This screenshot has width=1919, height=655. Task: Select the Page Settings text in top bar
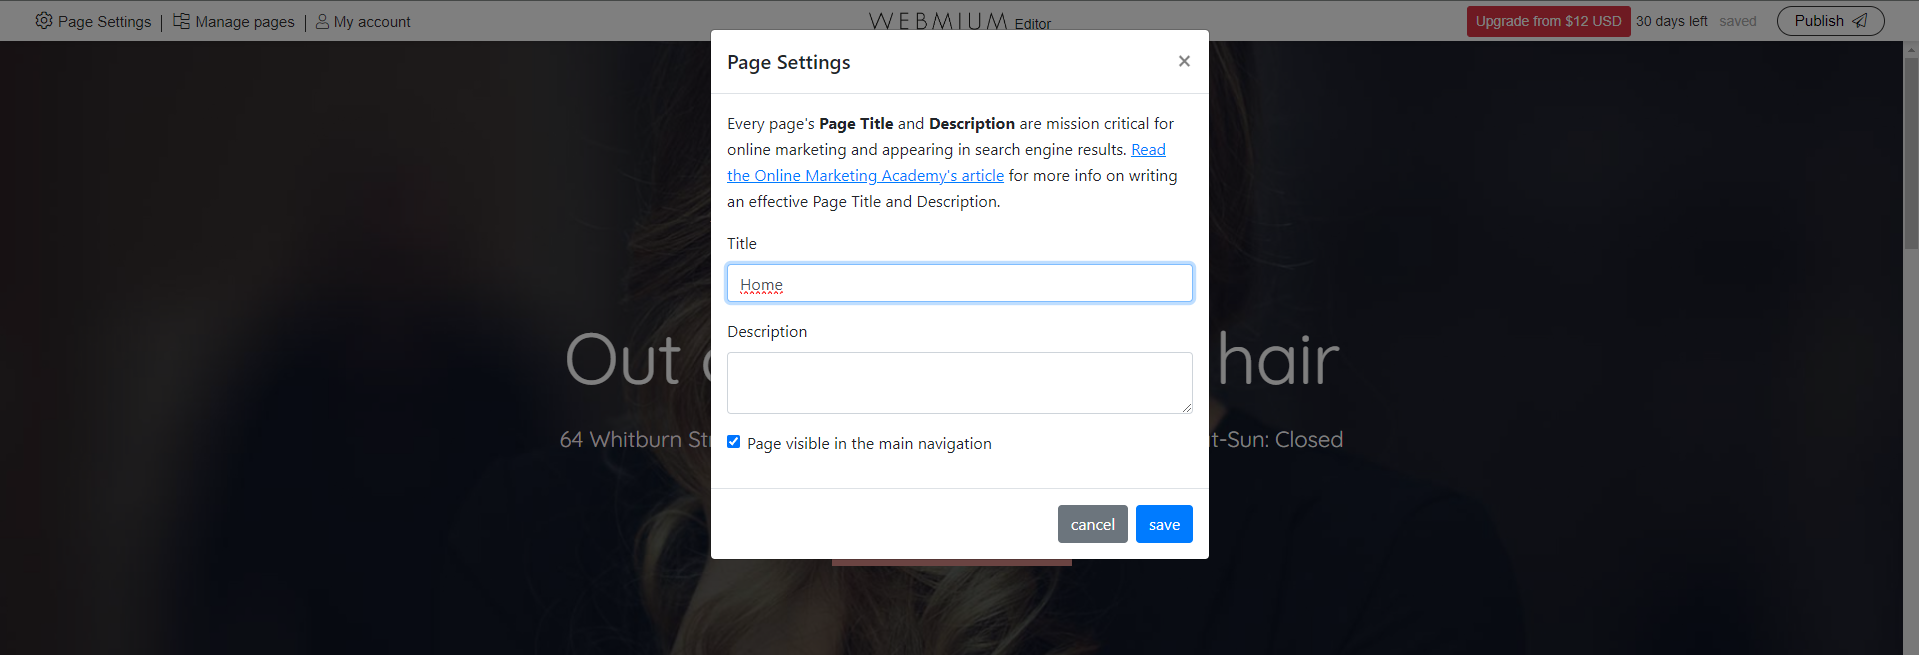[104, 22]
